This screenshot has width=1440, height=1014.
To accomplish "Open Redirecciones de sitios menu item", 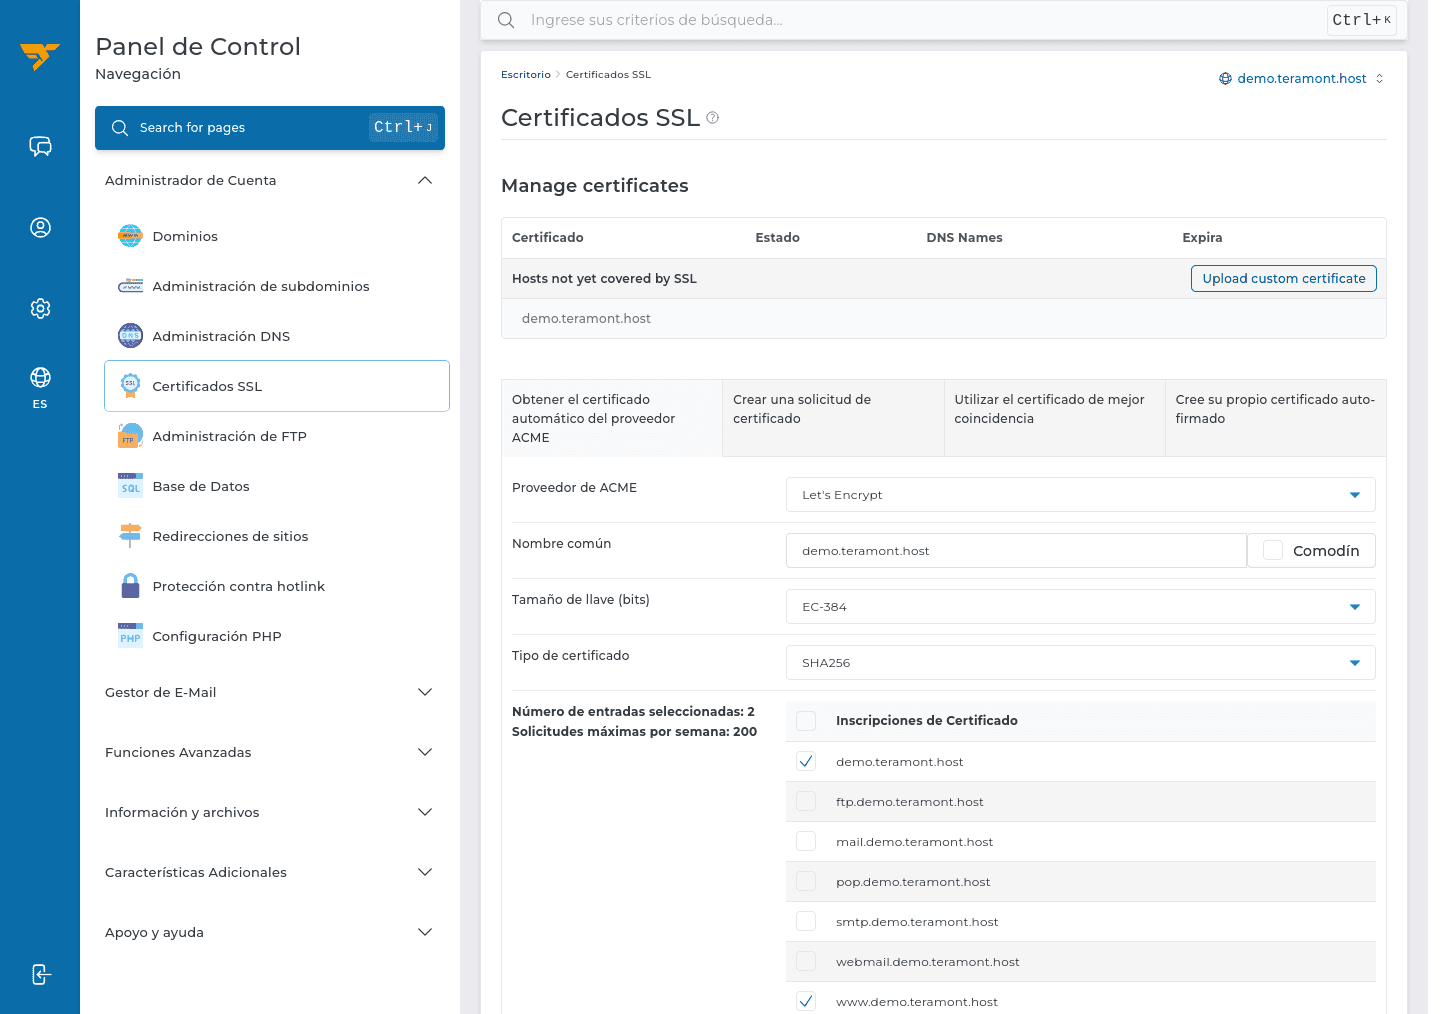I will click(x=277, y=536).
